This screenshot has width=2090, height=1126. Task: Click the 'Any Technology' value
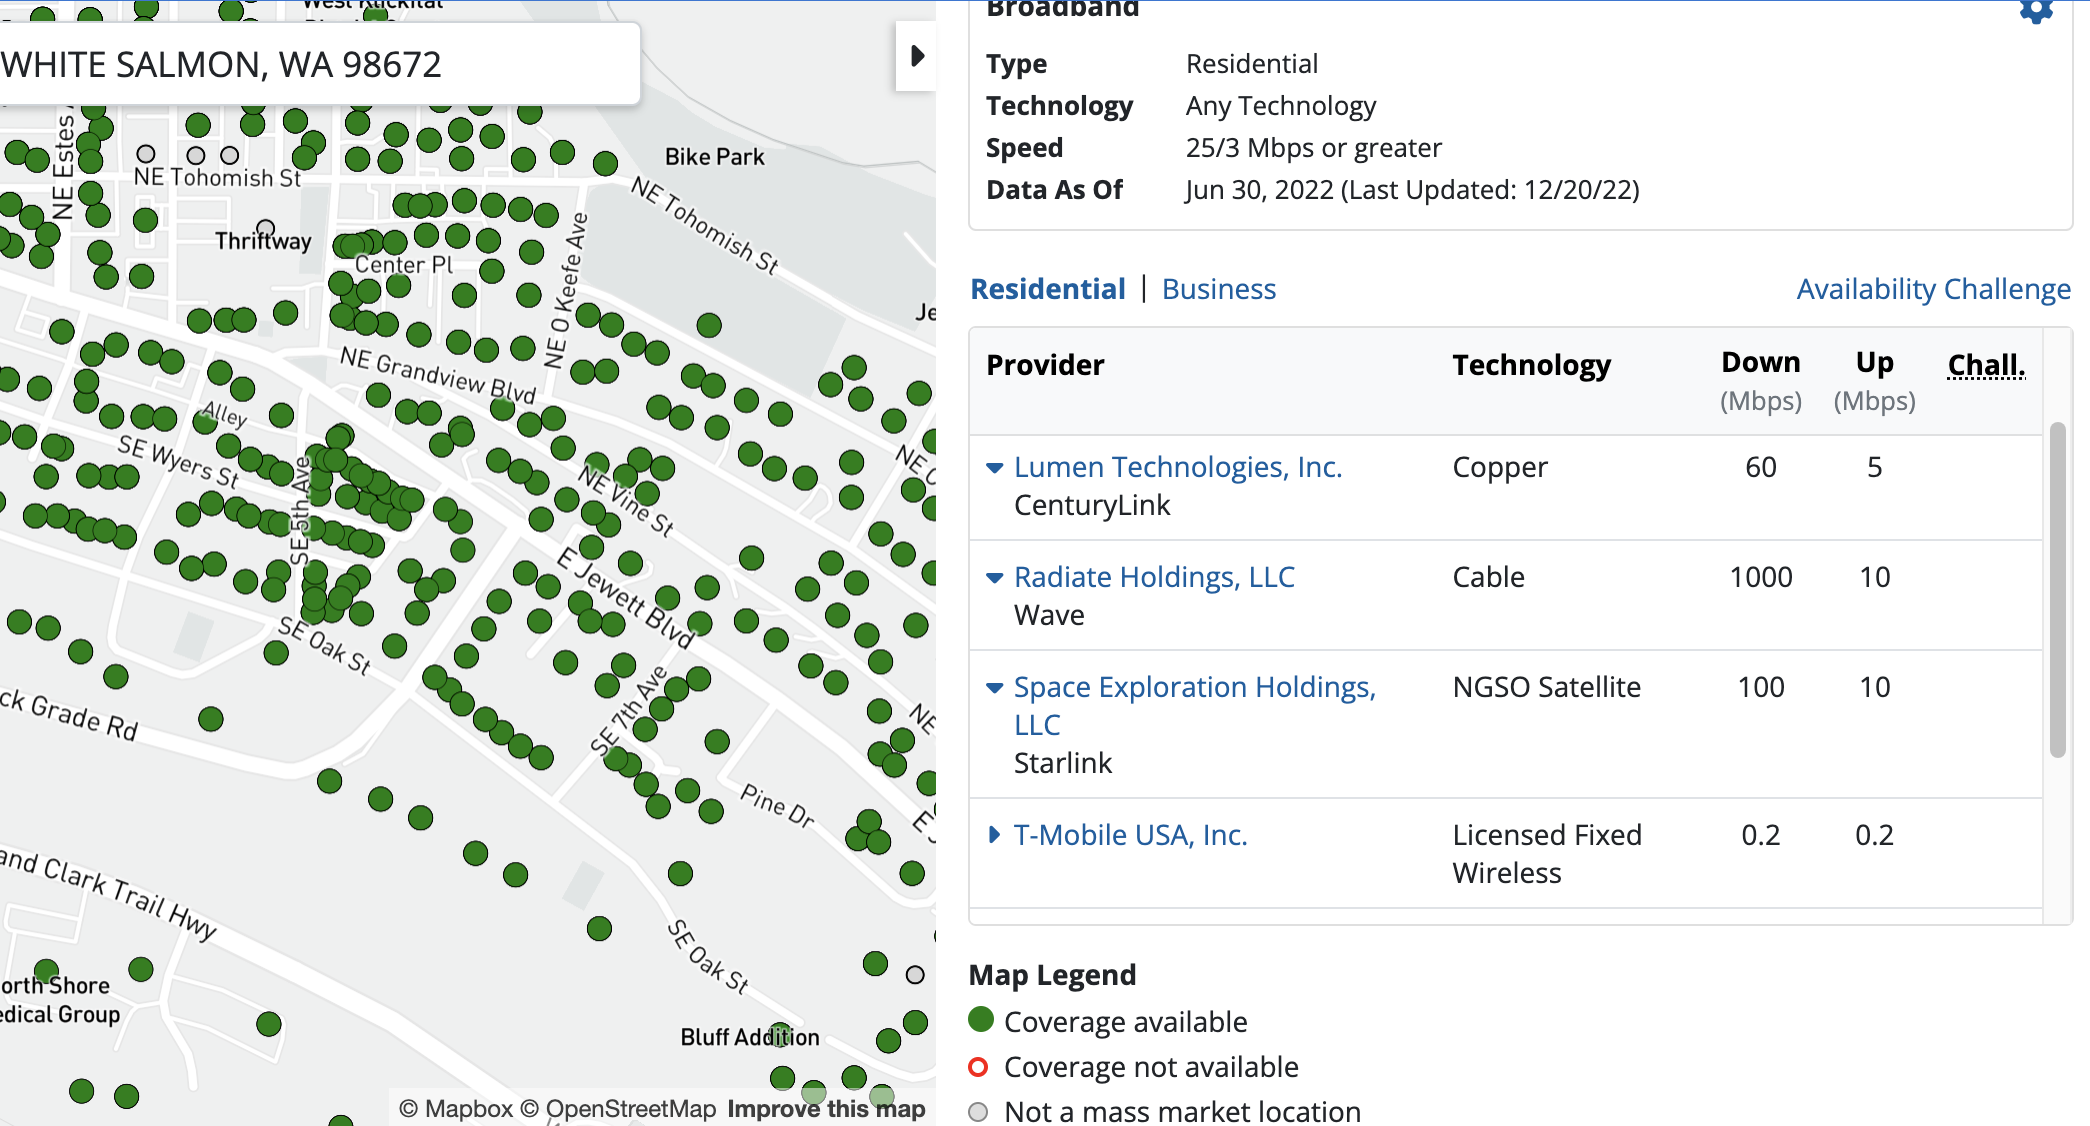pos(1281,106)
